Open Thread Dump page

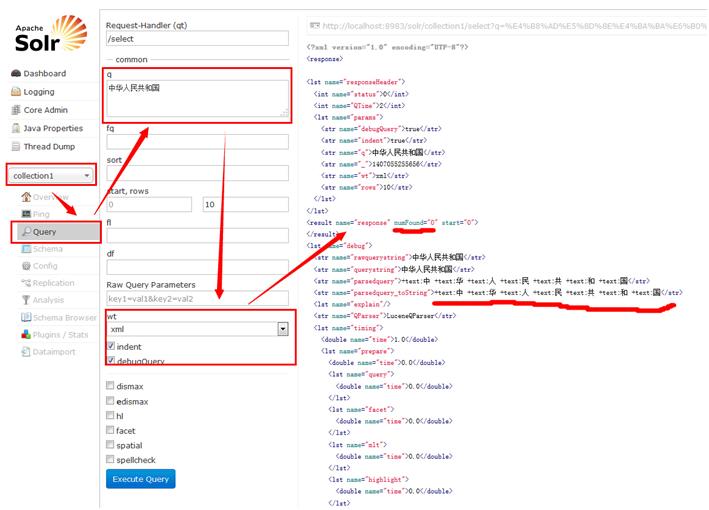point(49,146)
